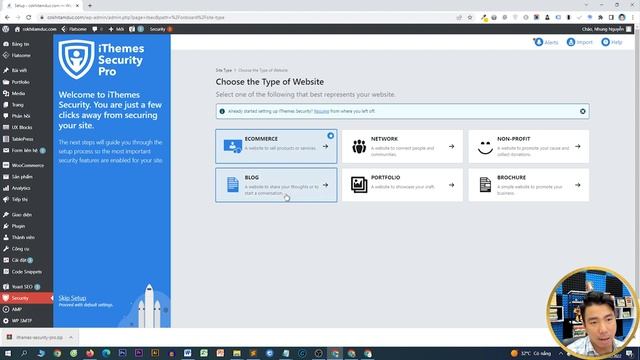Open Security item in admin bar
640x360 pixels.
[x=160, y=29]
